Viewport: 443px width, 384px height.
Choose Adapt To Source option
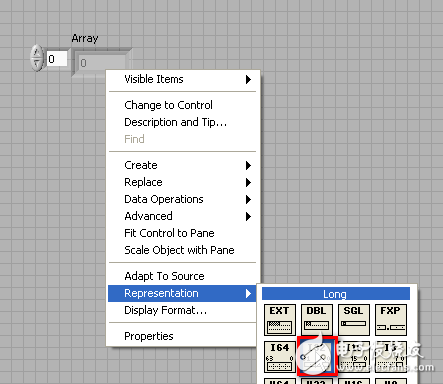164,276
